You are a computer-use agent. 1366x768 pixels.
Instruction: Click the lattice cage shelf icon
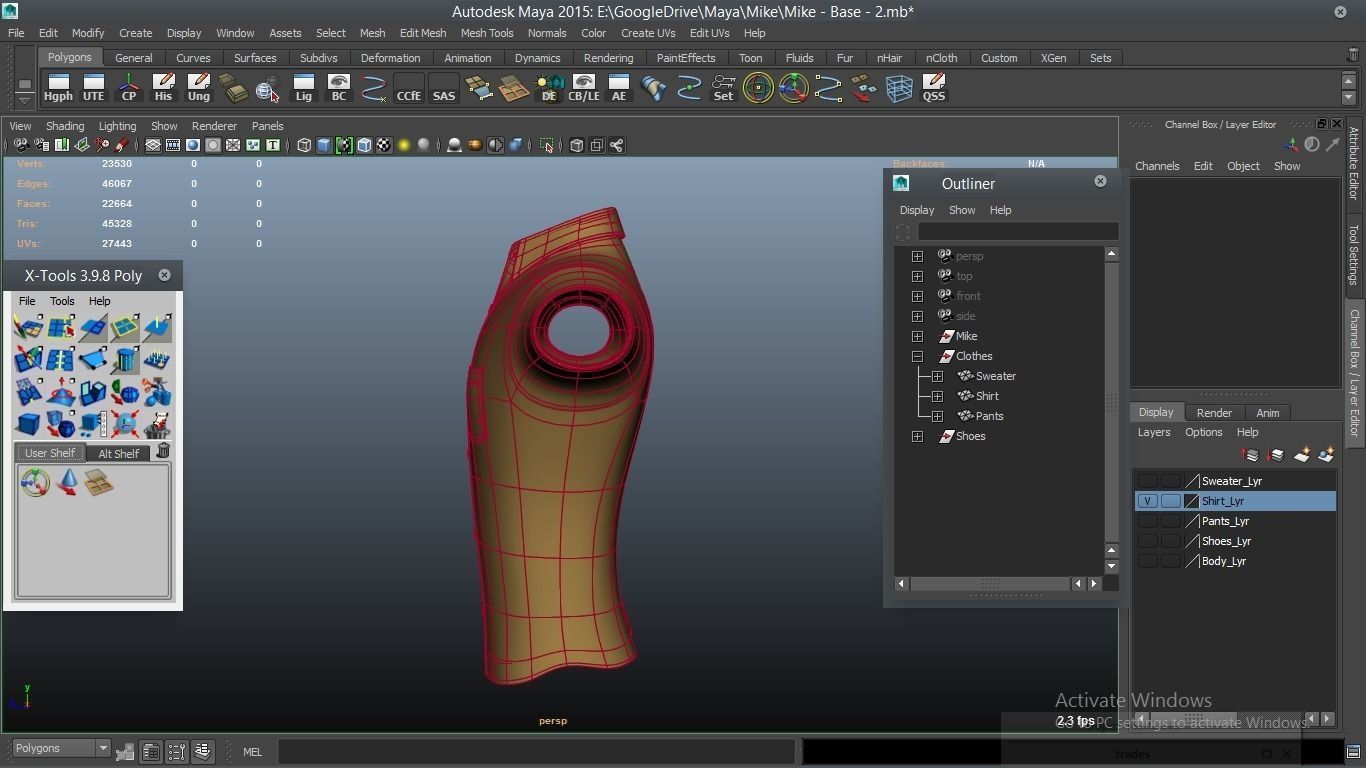click(898, 88)
